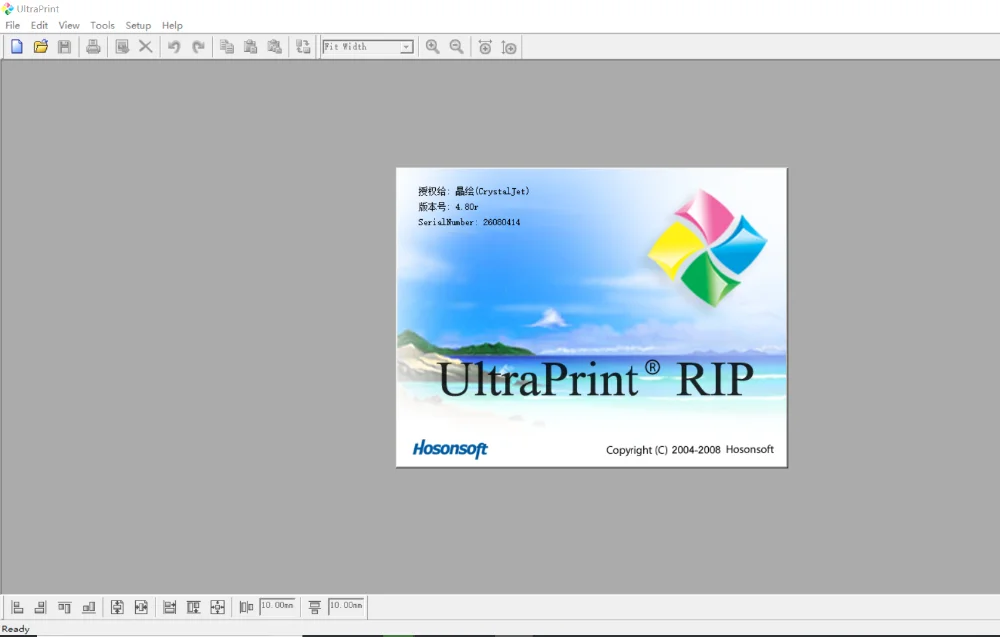
Task: Click the make same height icon
Action: (193, 607)
